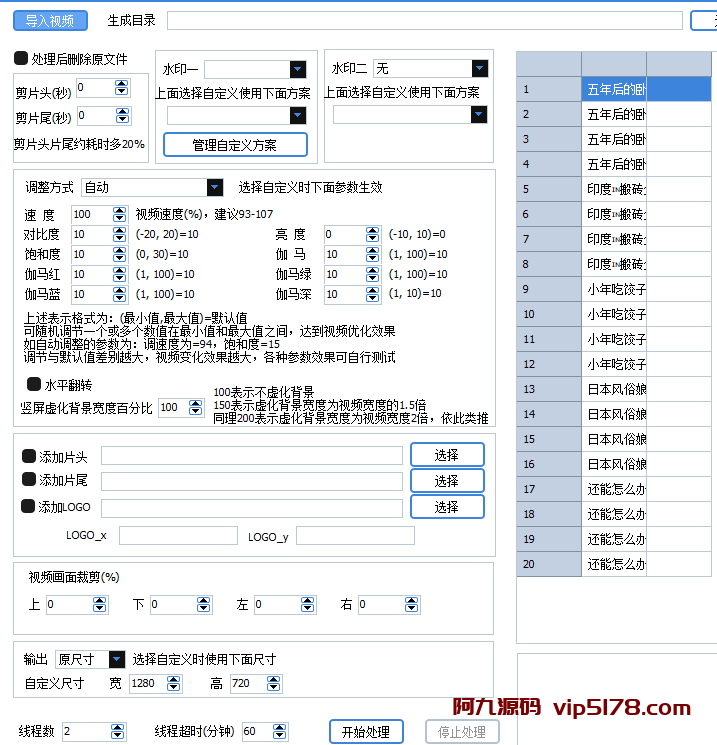Click 选择 button for 添加片头
The height and width of the screenshot is (745, 717).
click(x=447, y=455)
